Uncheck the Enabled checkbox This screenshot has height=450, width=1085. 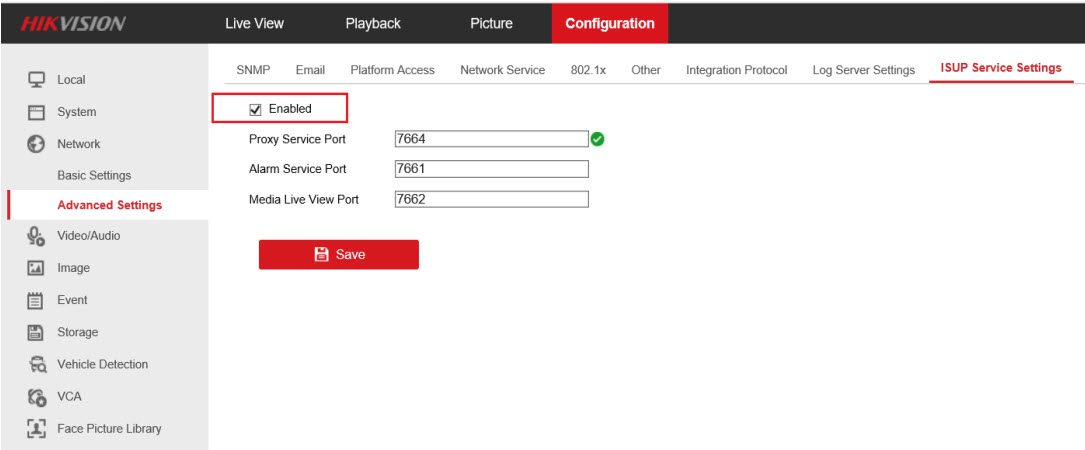click(255, 109)
